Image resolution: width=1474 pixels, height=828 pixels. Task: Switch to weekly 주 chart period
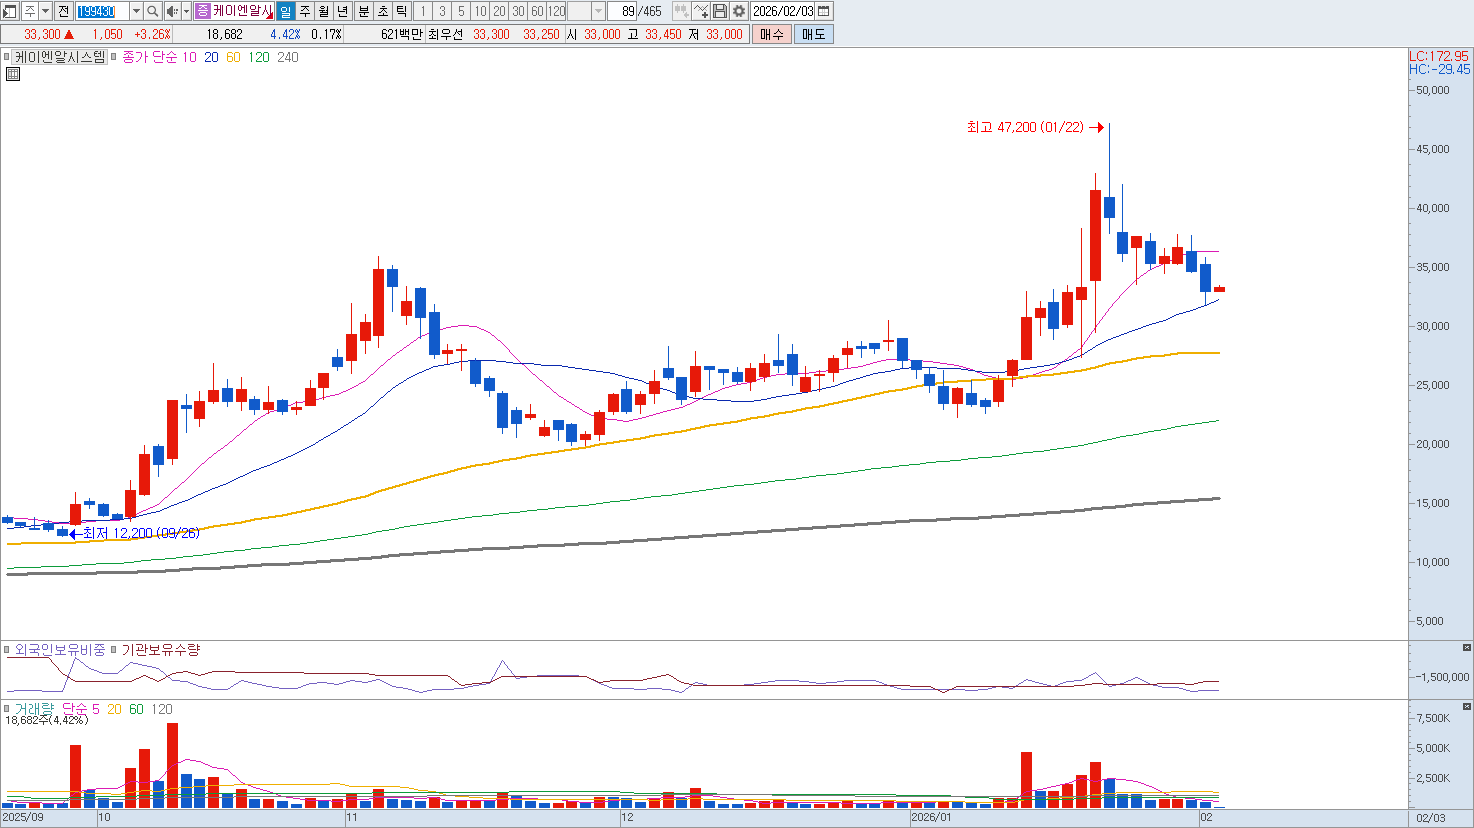pos(305,11)
